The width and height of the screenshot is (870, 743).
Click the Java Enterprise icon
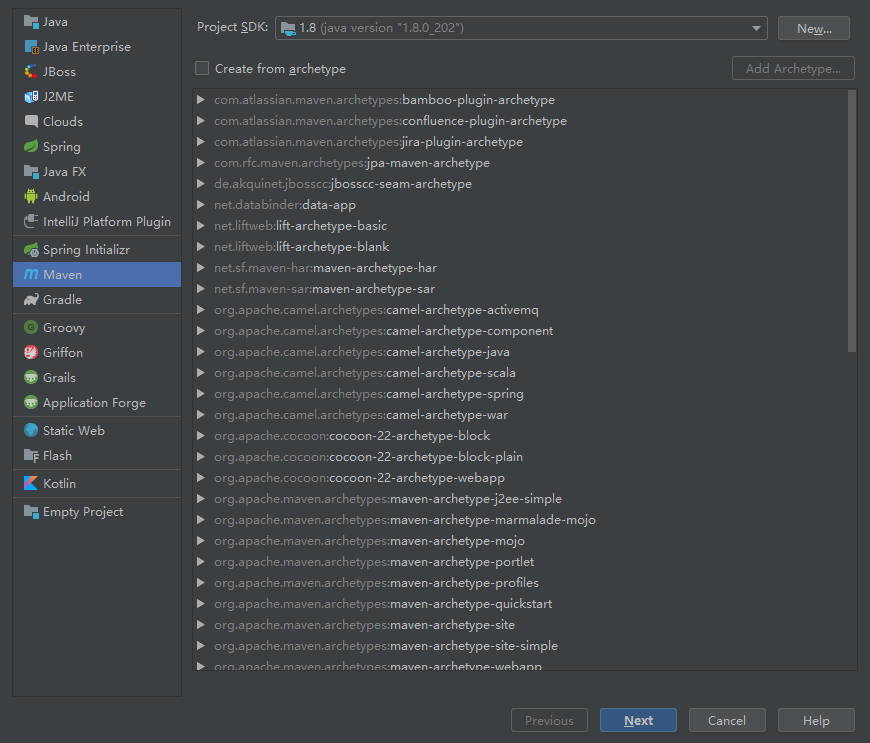click(31, 47)
